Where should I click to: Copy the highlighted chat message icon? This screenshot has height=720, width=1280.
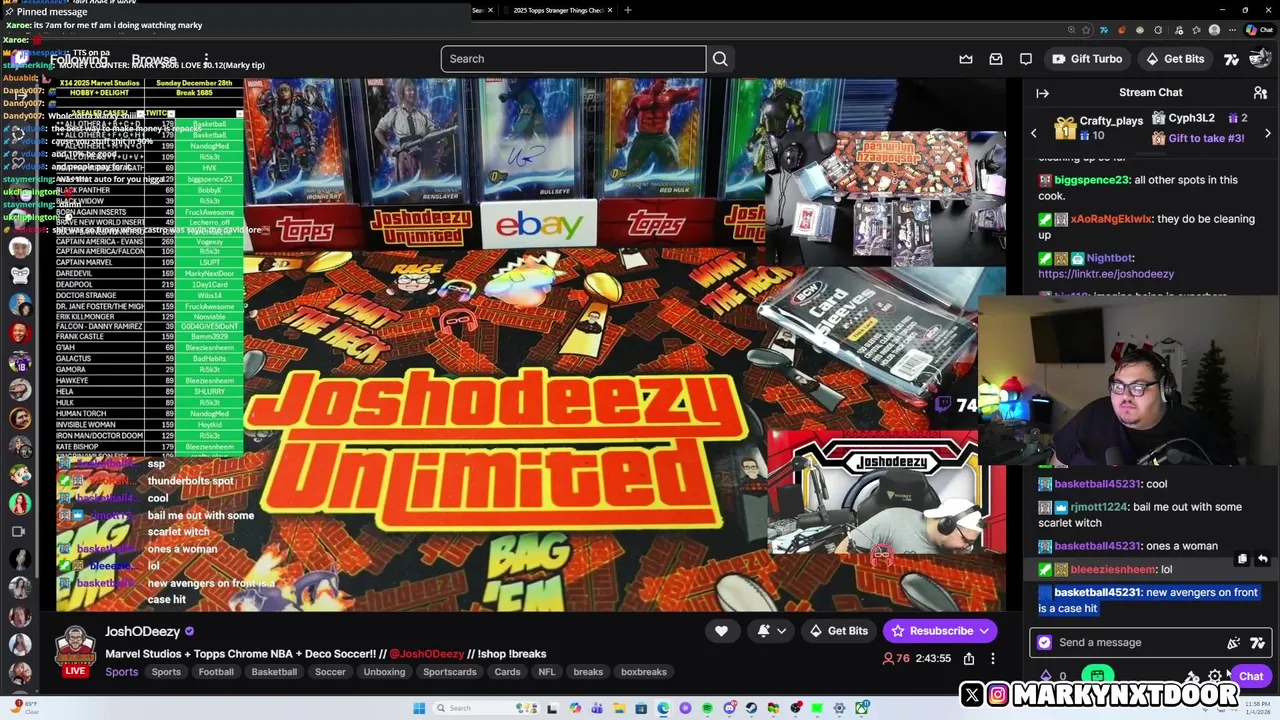coord(1242,560)
